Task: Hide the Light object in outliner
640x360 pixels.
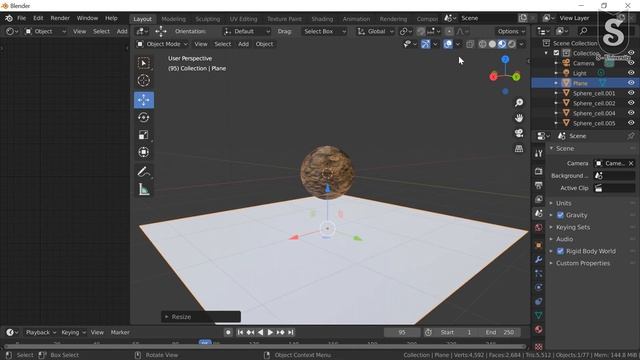Action: point(631,73)
